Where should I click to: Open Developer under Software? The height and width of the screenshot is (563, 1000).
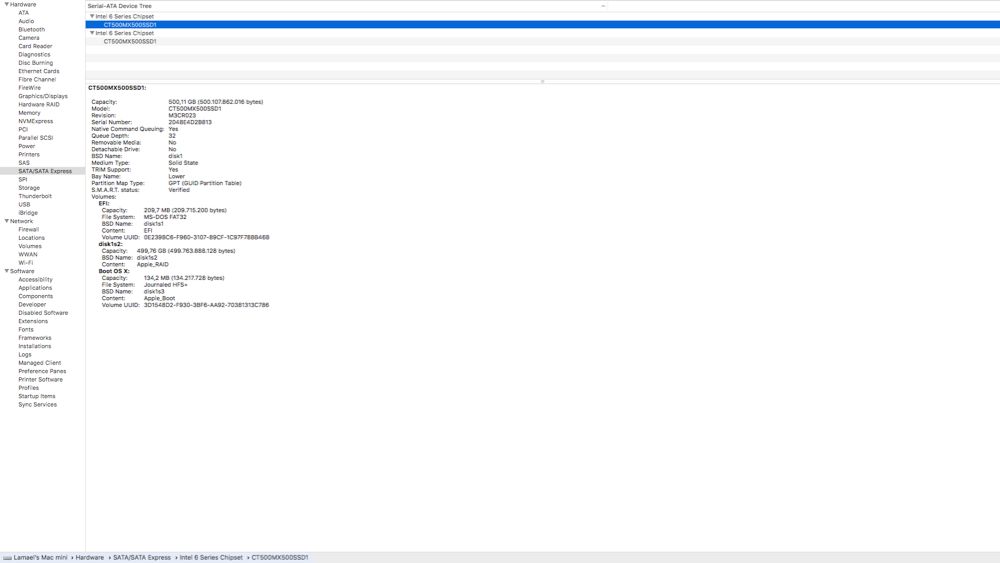coord(32,304)
